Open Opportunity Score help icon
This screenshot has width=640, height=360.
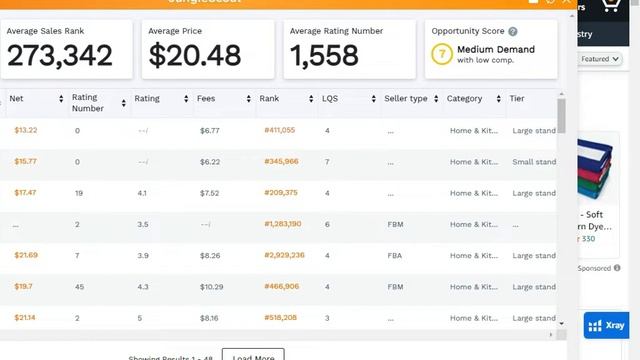(x=513, y=31)
